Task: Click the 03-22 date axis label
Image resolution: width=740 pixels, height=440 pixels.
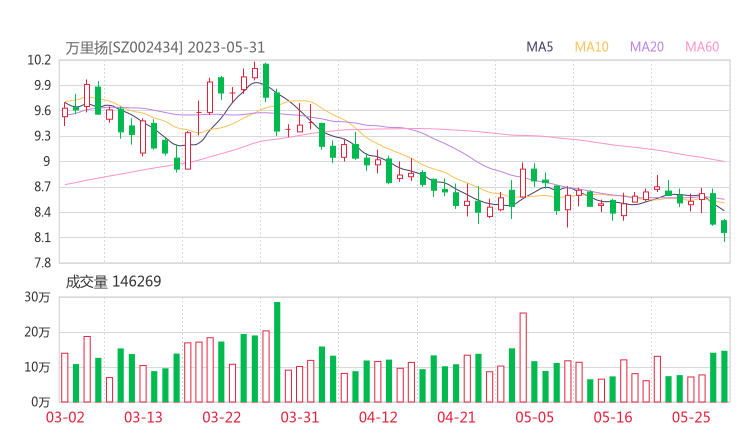Action: point(222,417)
